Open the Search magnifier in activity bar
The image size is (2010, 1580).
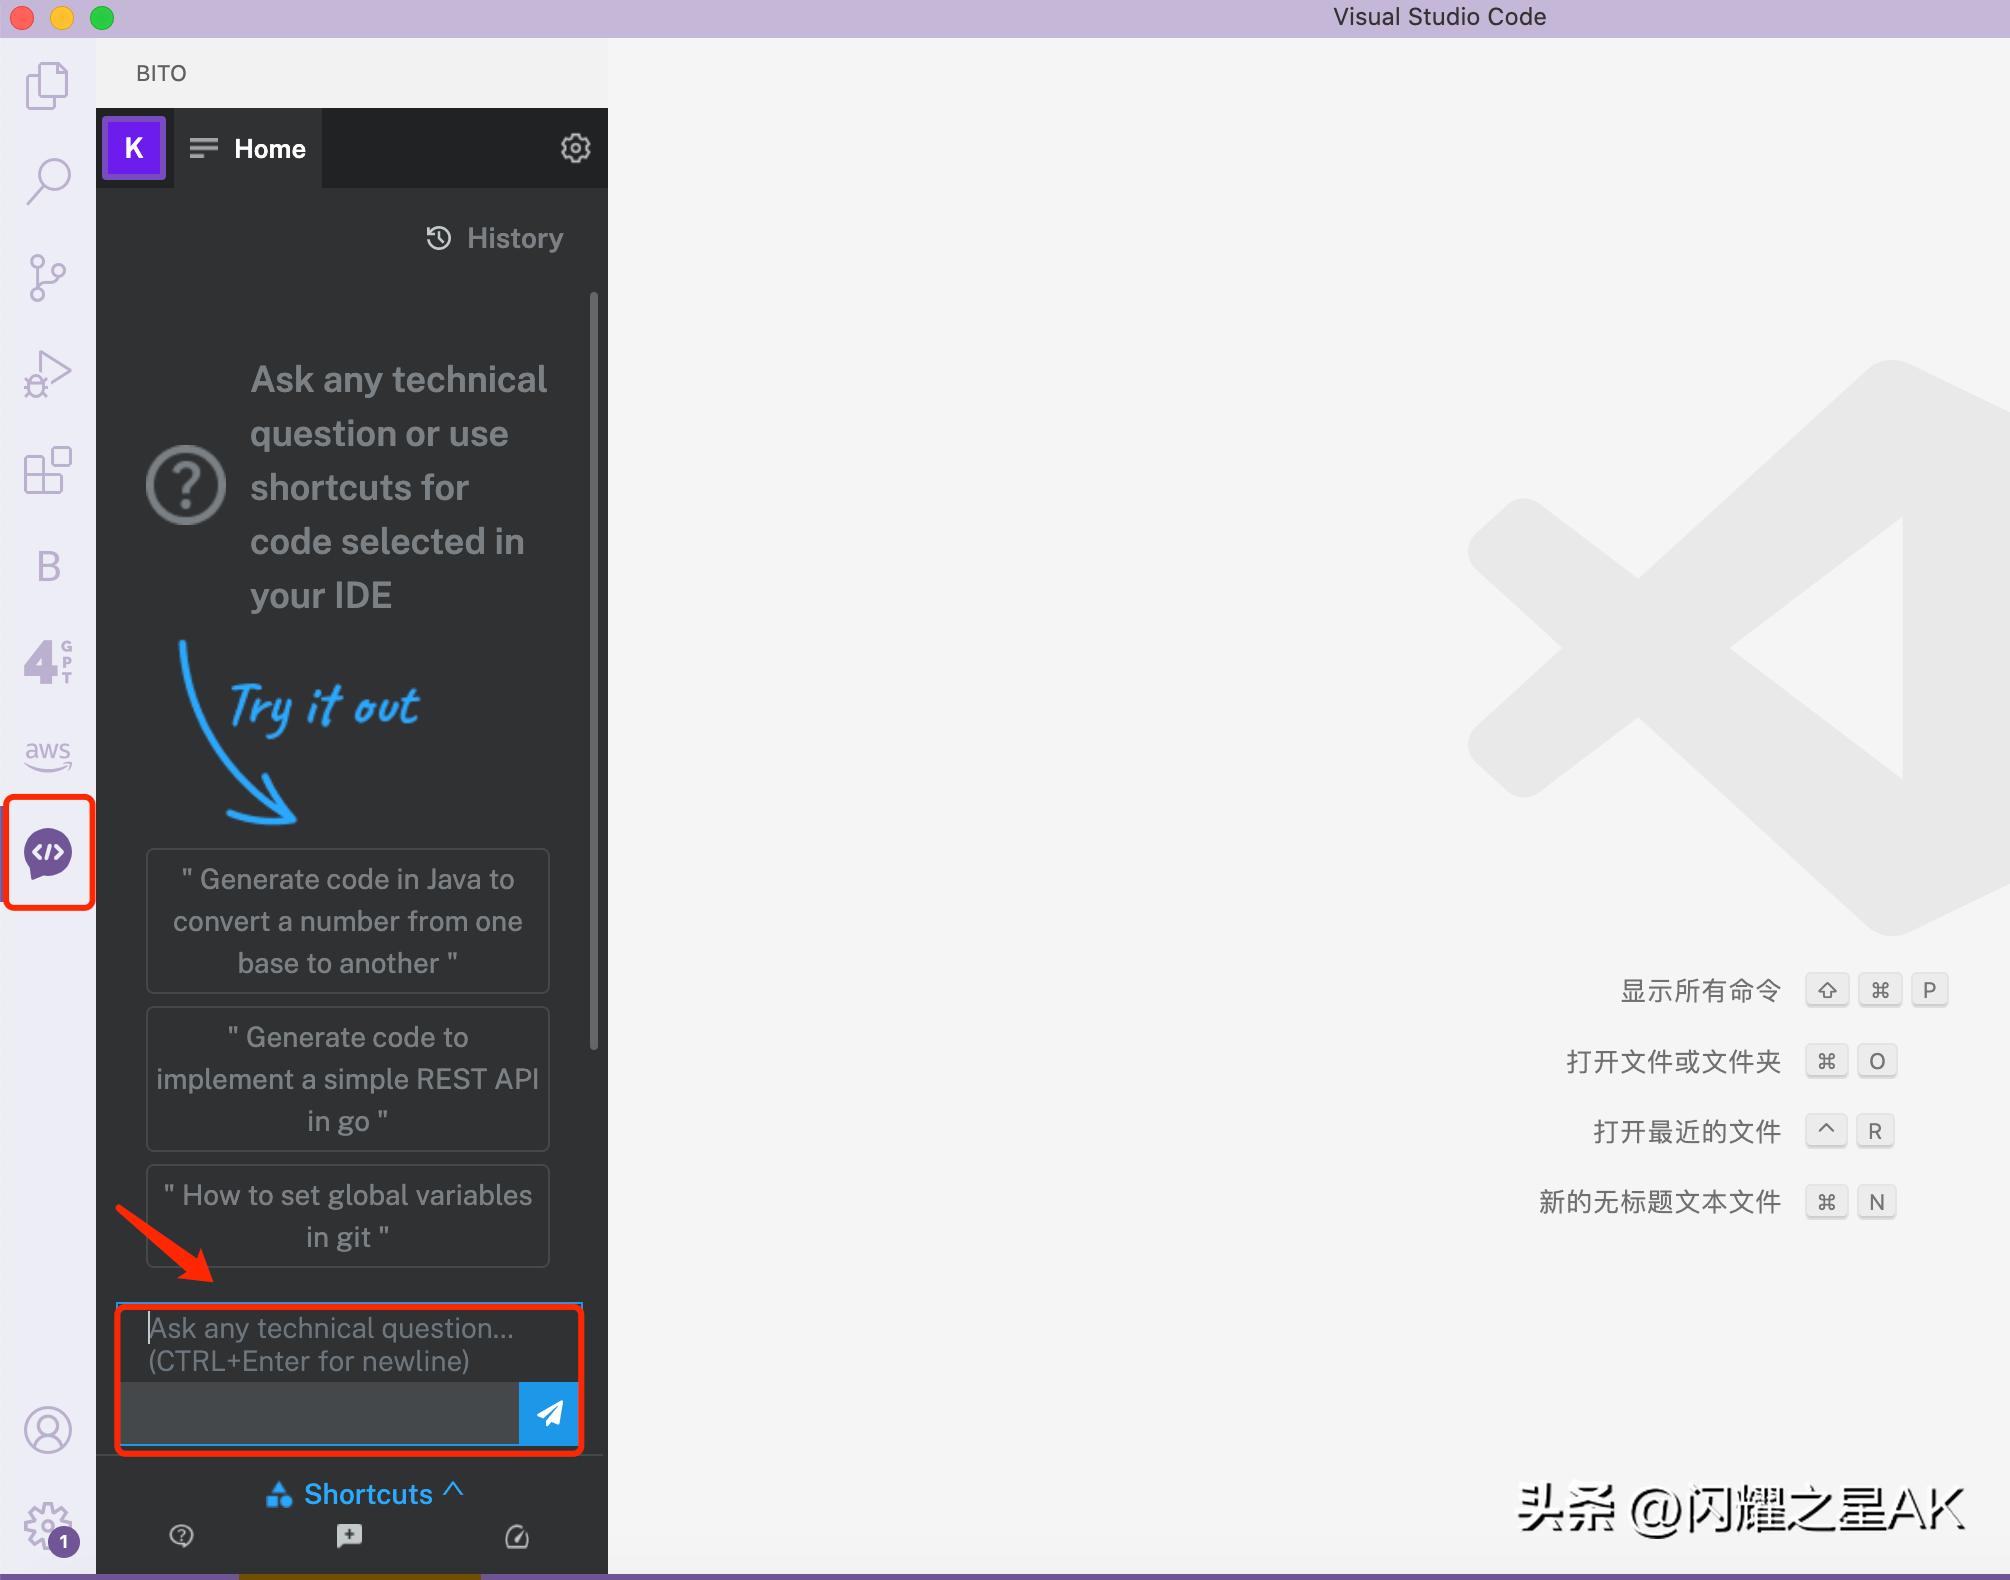[x=47, y=181]
